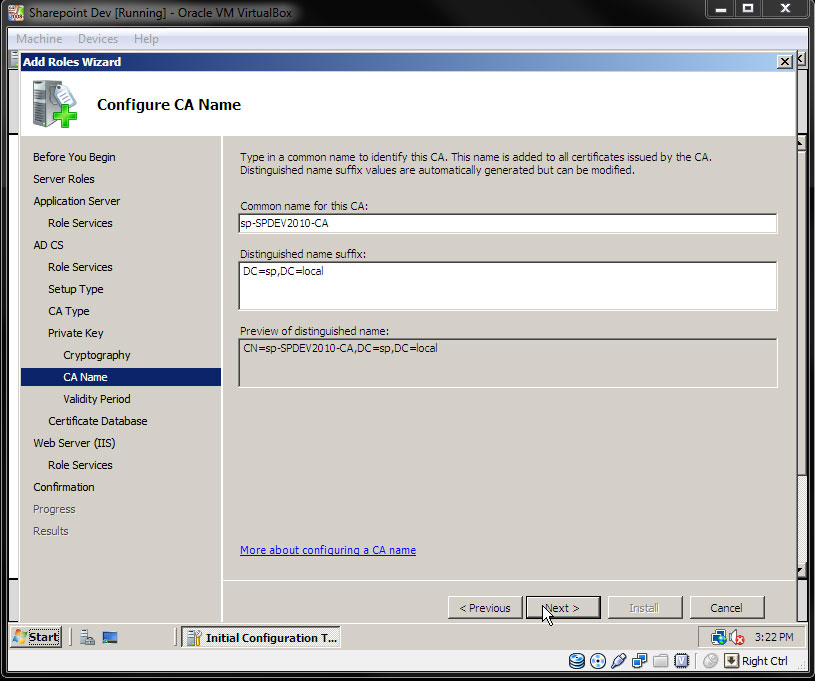Screen dimensions: 815x681
Task: Close the Add Roles Wizard dialog
Action: pyautogui.click(x=784, y=62)
